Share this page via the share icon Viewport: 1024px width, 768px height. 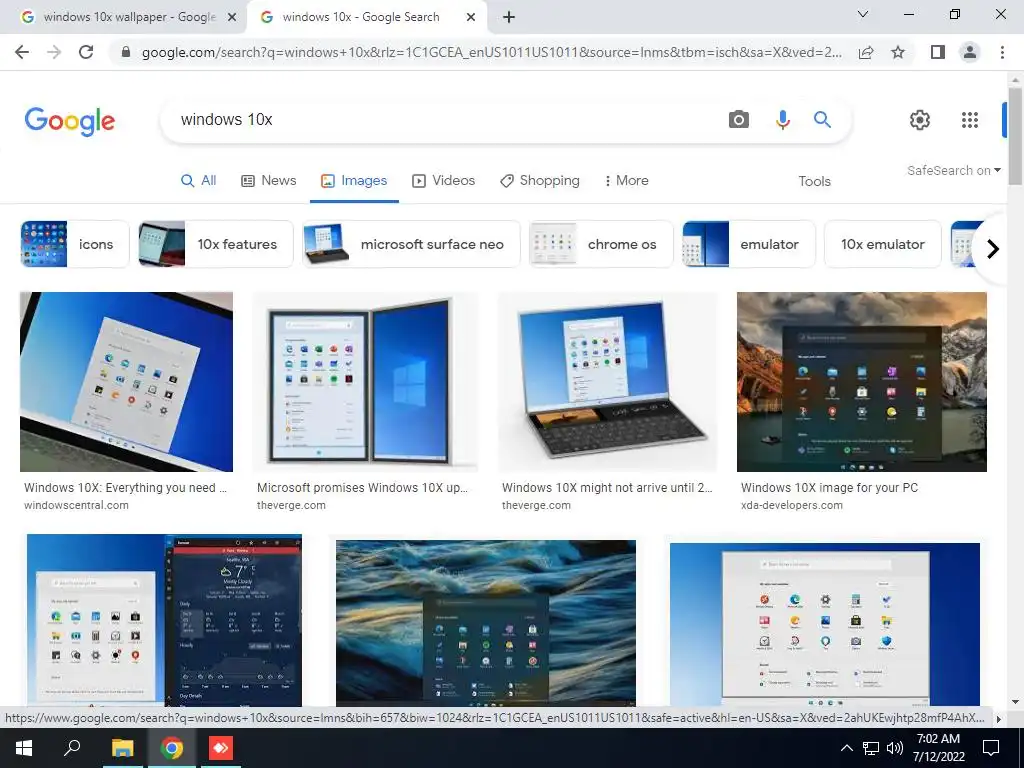click(x=866, y=52)
